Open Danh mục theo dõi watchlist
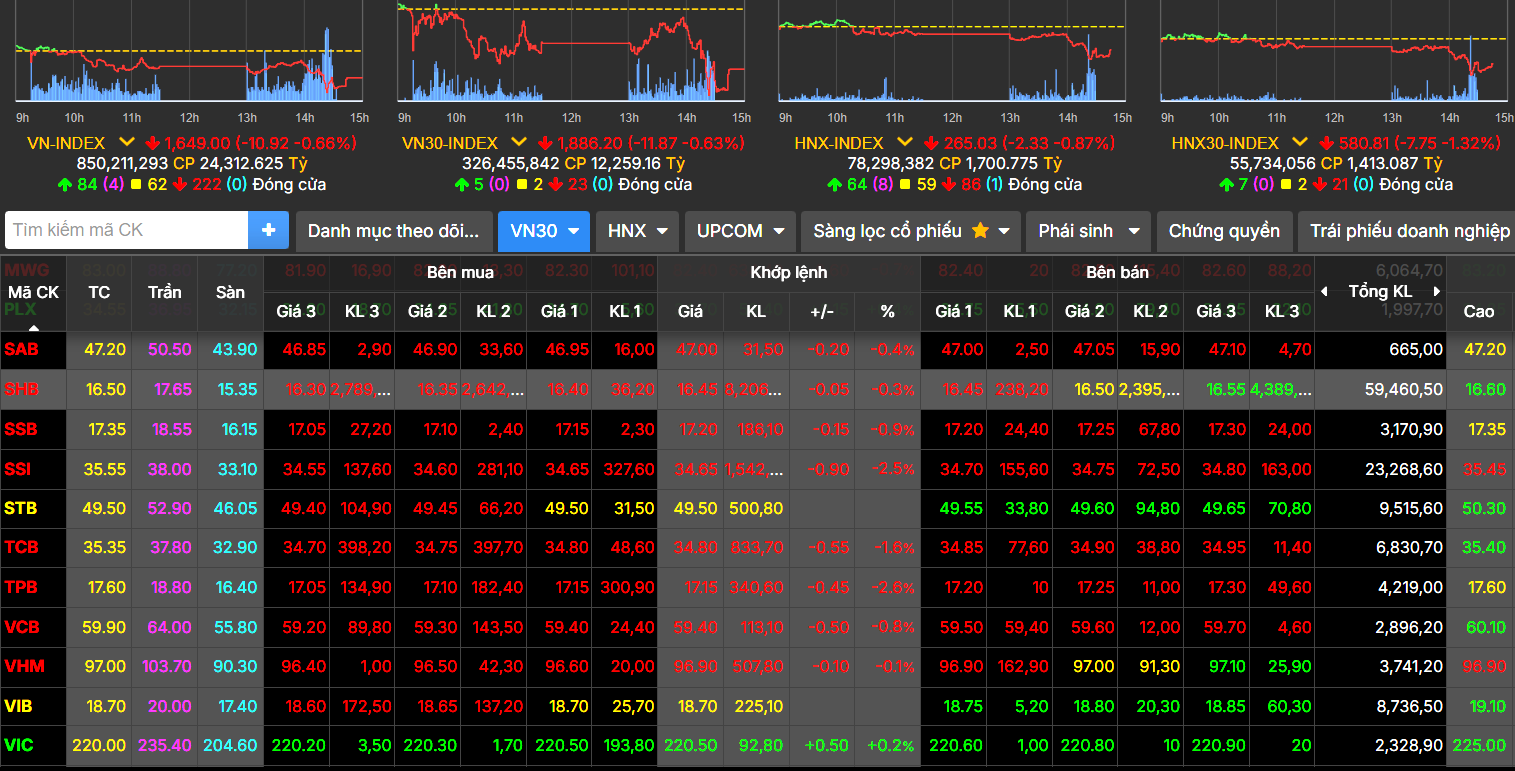This screenshot has width=1515, height=771. pyautogui.click(x=393, y=231)
